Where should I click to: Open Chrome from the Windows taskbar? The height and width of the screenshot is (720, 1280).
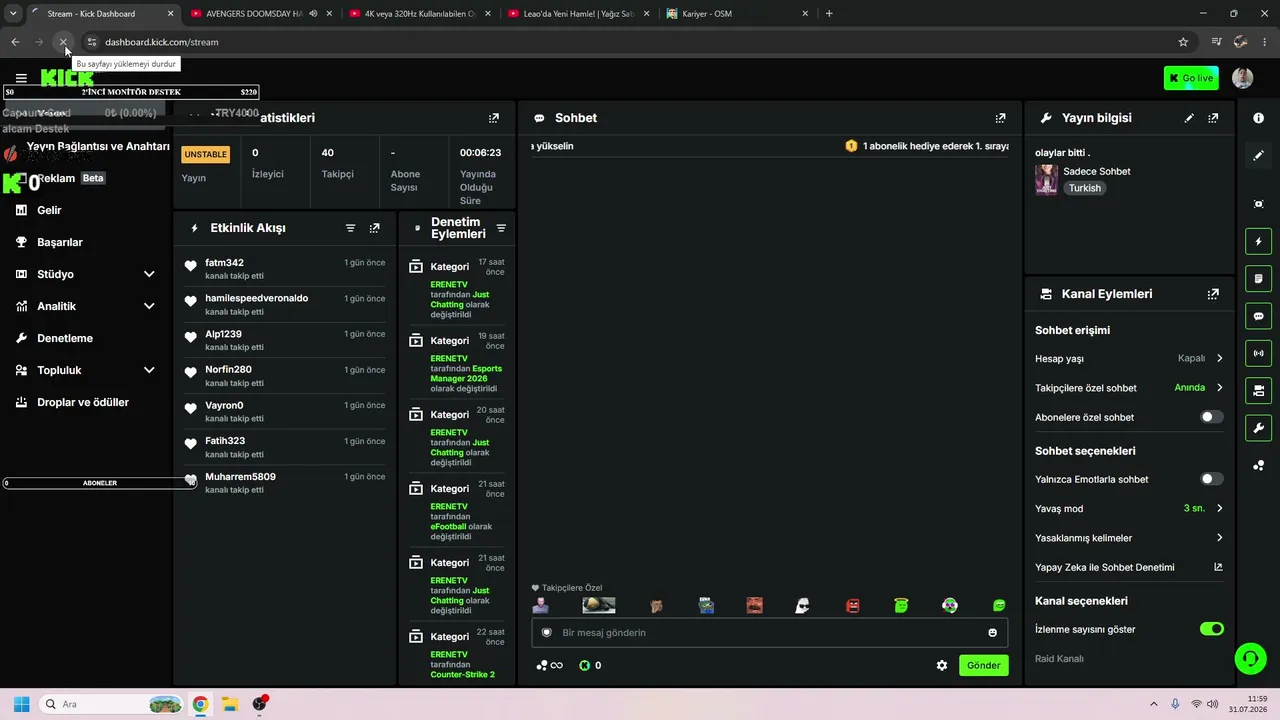click(200, 704)
